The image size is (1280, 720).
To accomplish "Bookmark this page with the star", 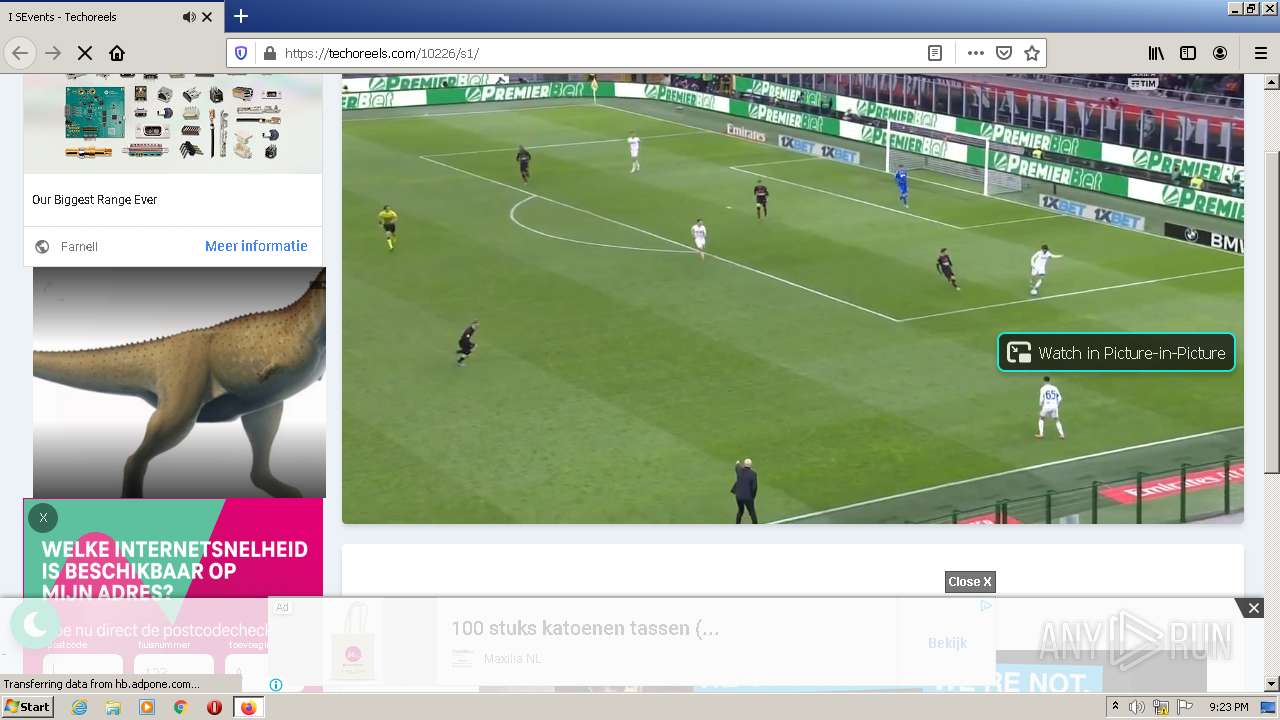I will [1032, 53].
